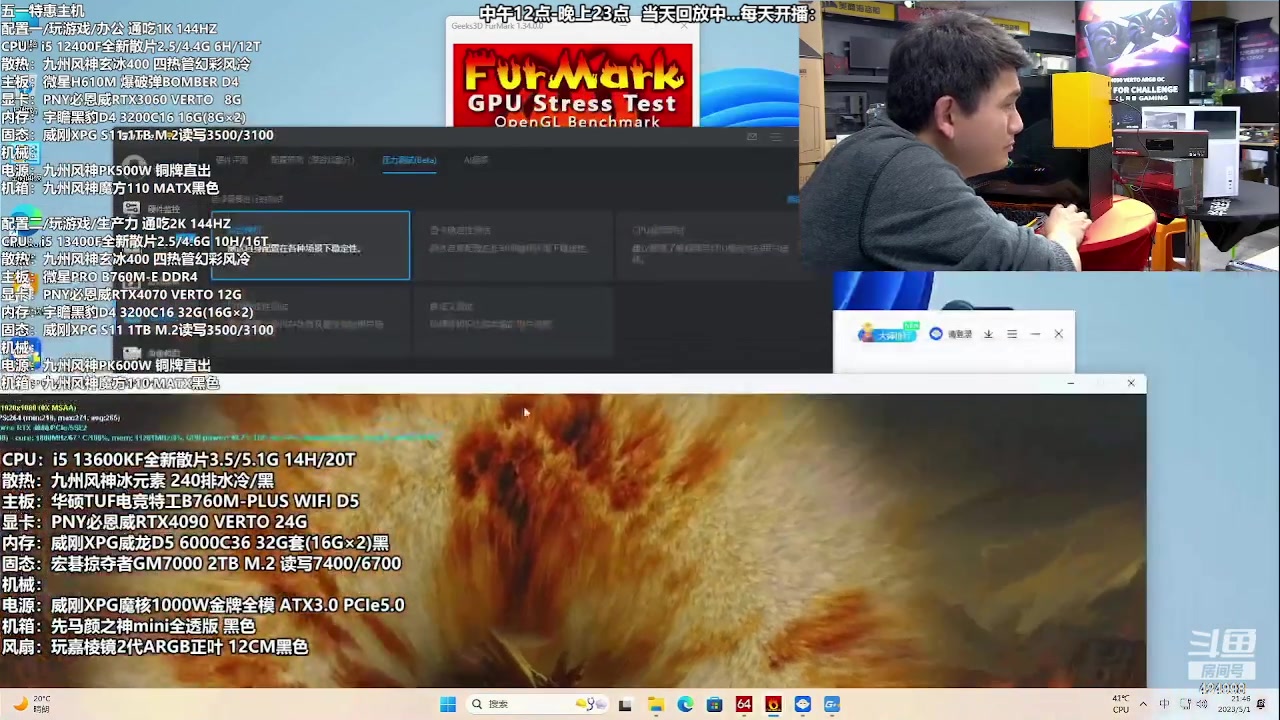1280x720 pixels.
Task: Open the blue G+ taskbar icon
Action: tap(832, 704)
